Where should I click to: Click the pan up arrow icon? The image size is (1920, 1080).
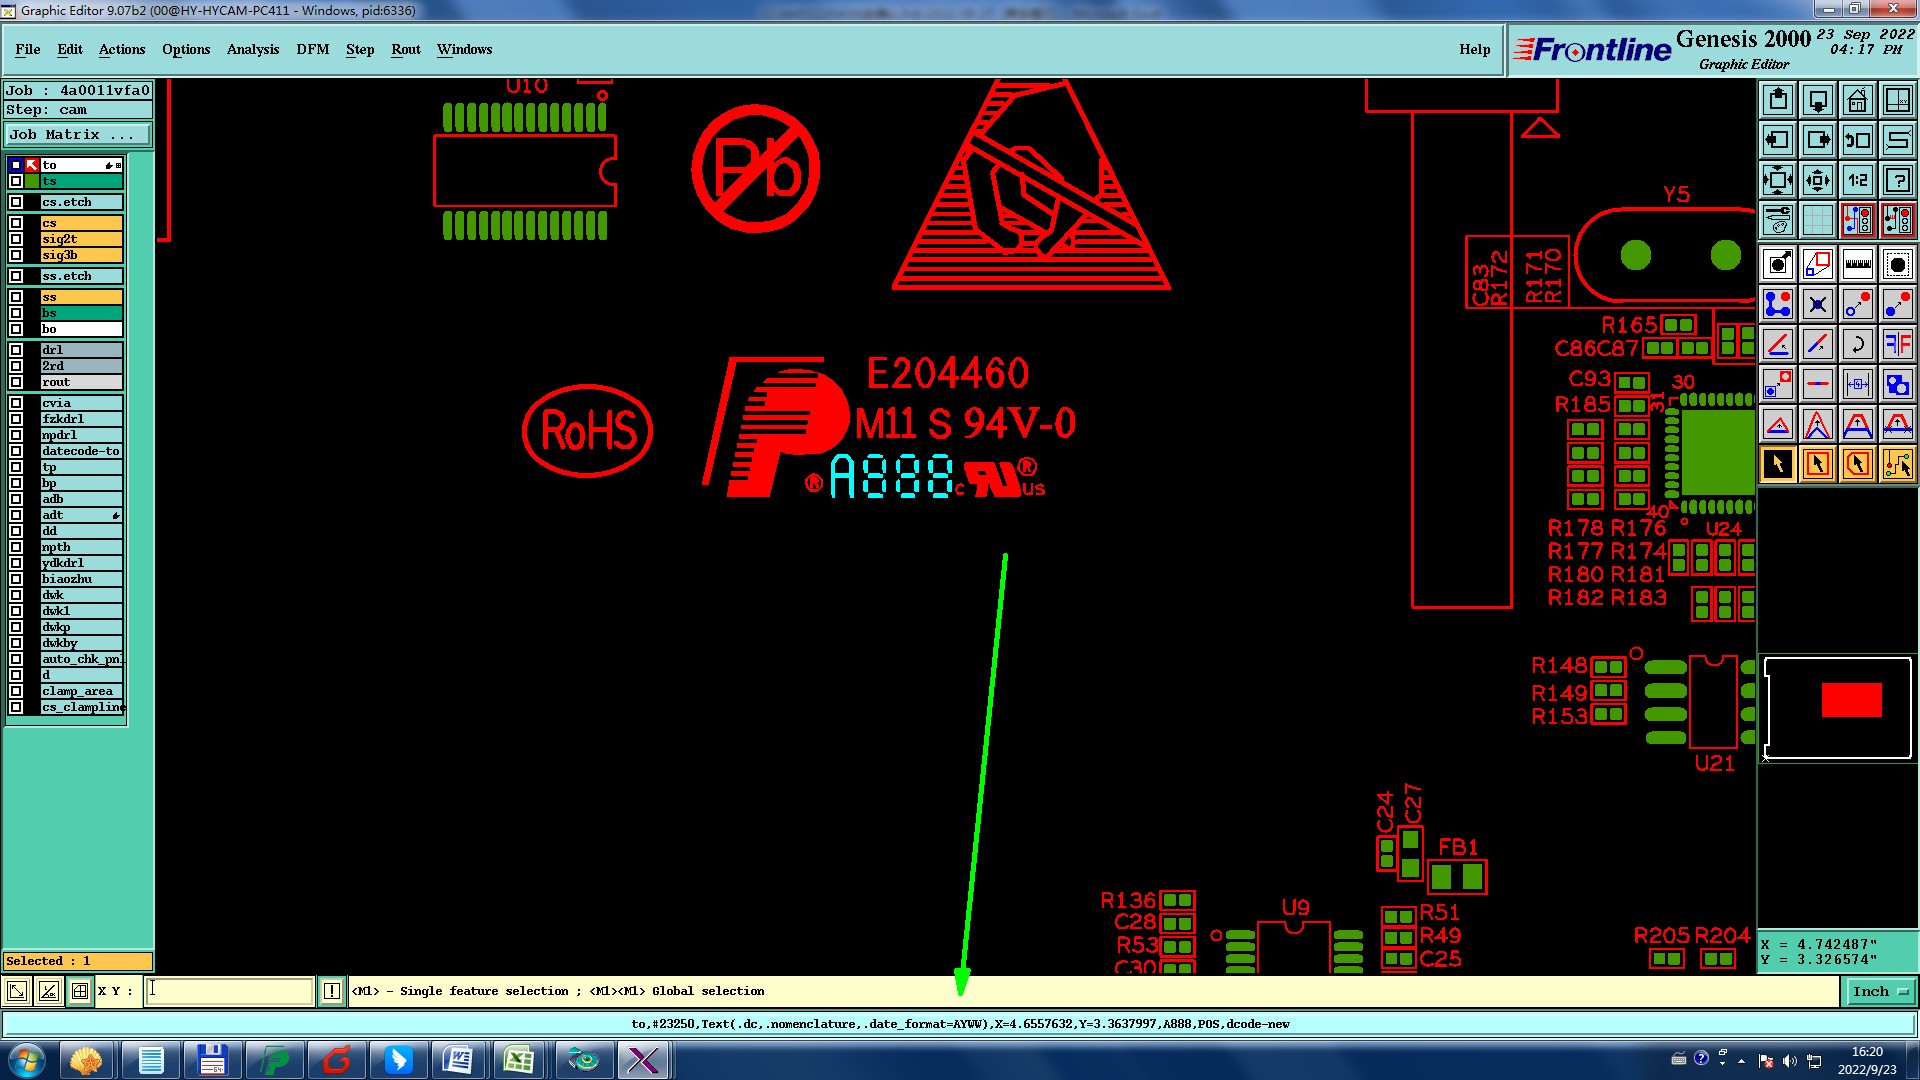(x=1778, y=100)
